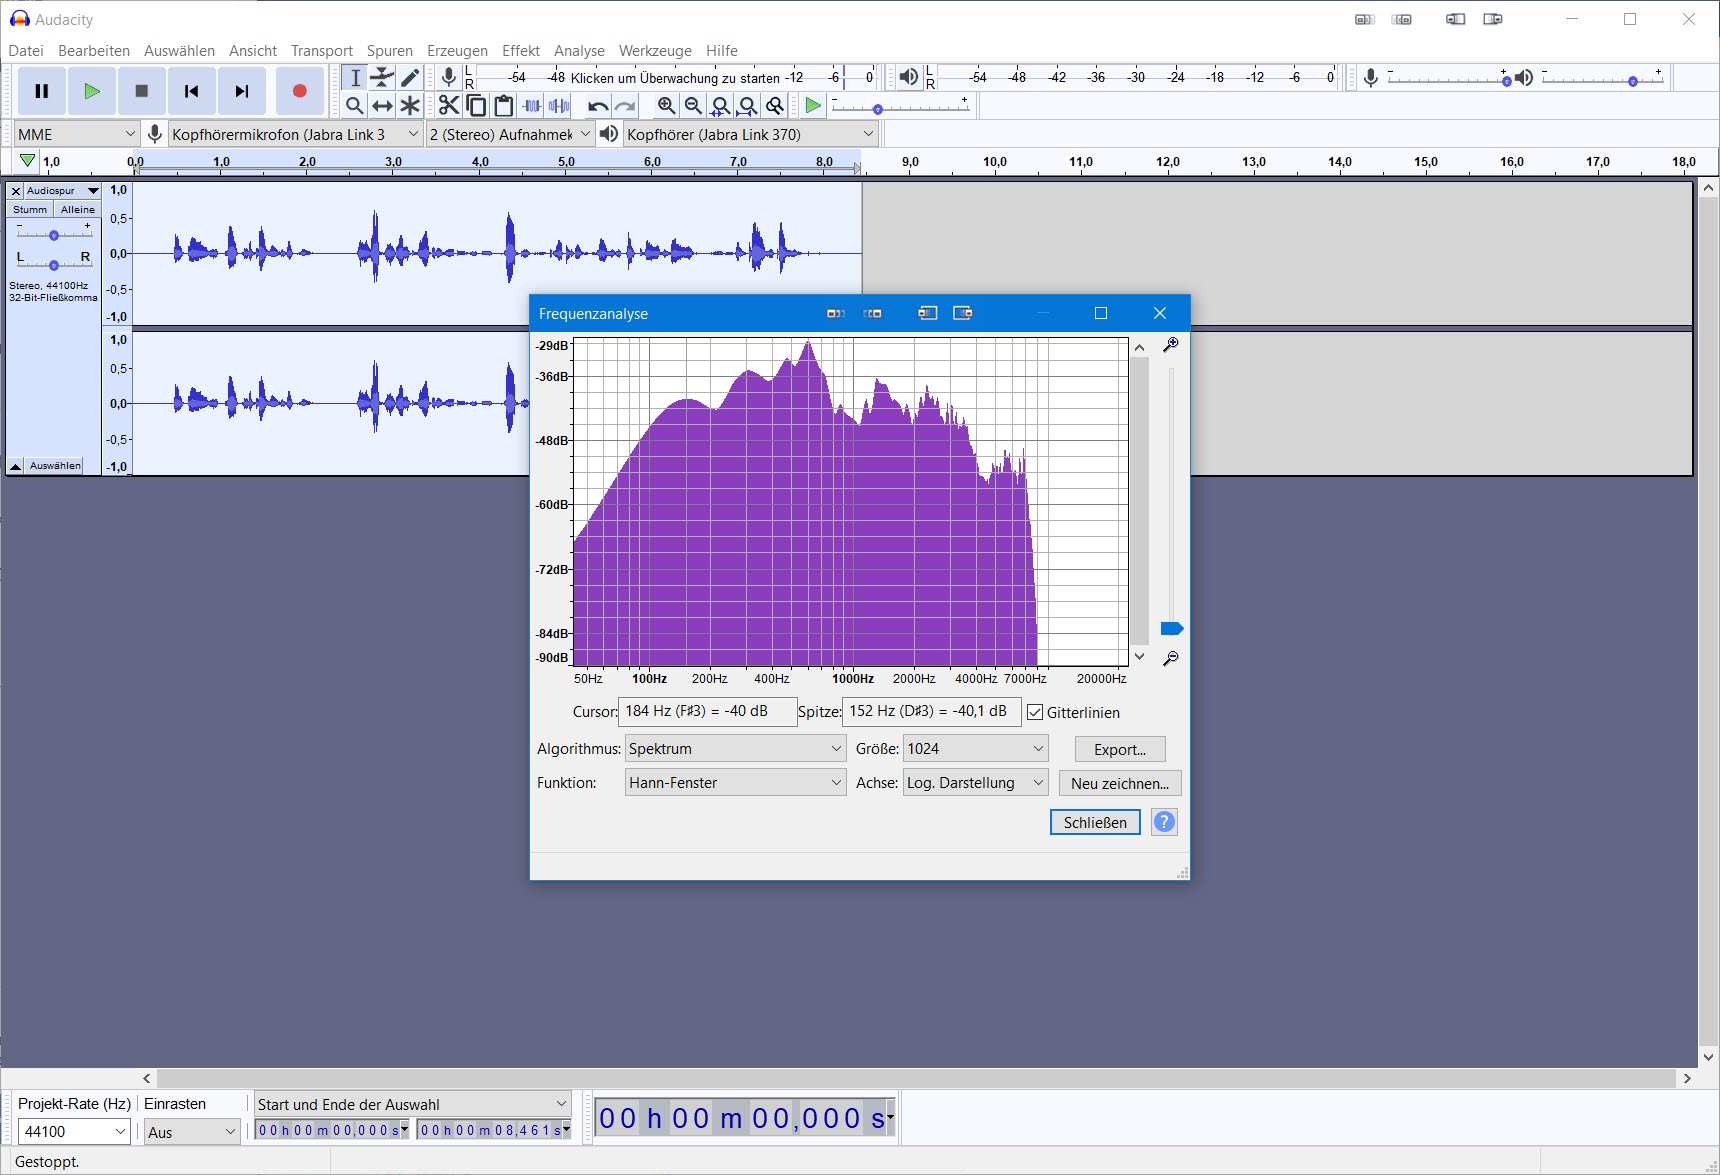
Task: Click the green Play-at-speed button
Action: pyautogui.click(x=813, y=105)
